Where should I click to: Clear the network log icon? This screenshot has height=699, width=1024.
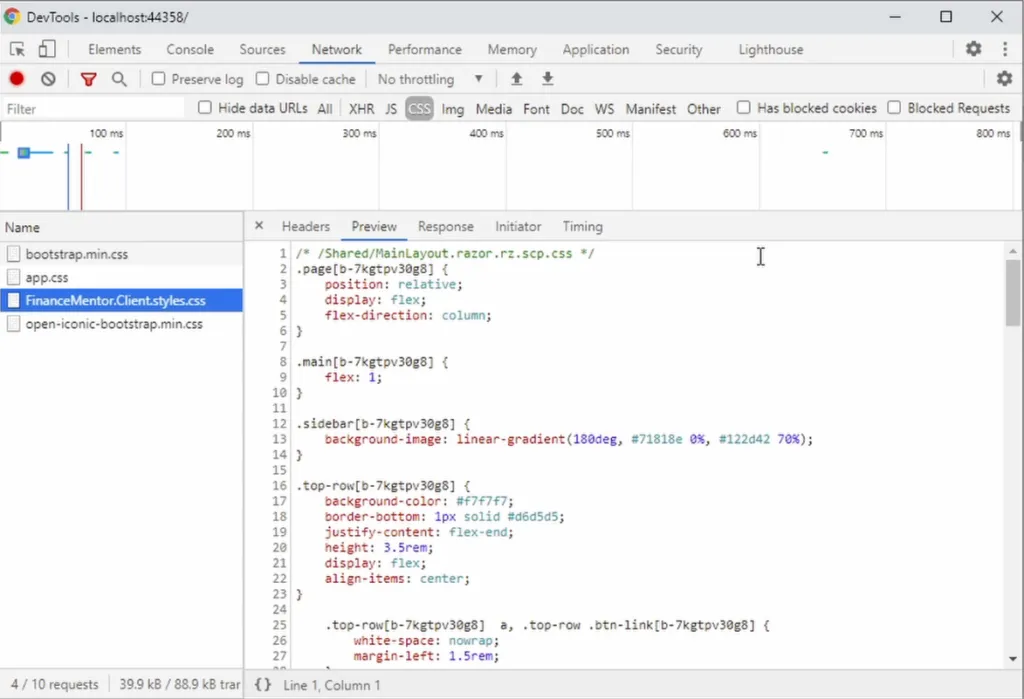(x=48, y=79)
